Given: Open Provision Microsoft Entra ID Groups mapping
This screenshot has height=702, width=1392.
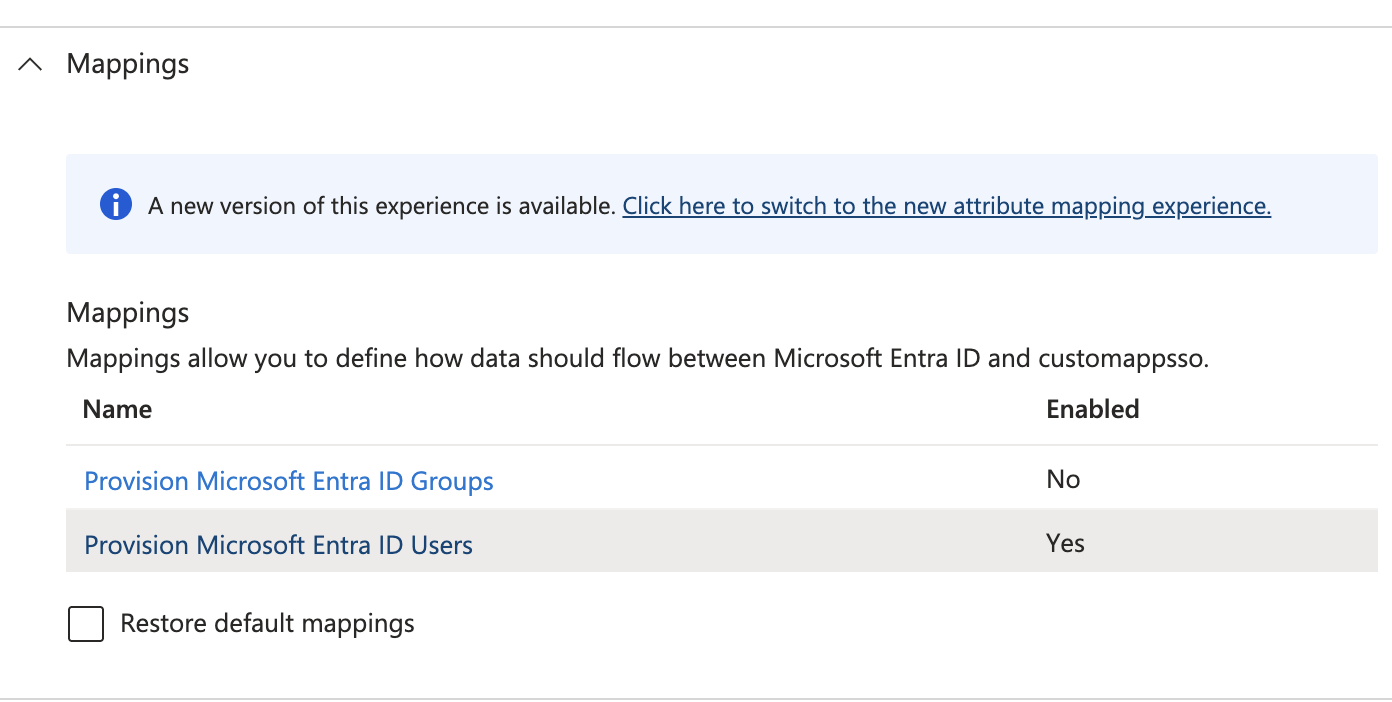Looking at the screenshot, I should [289, 481].
